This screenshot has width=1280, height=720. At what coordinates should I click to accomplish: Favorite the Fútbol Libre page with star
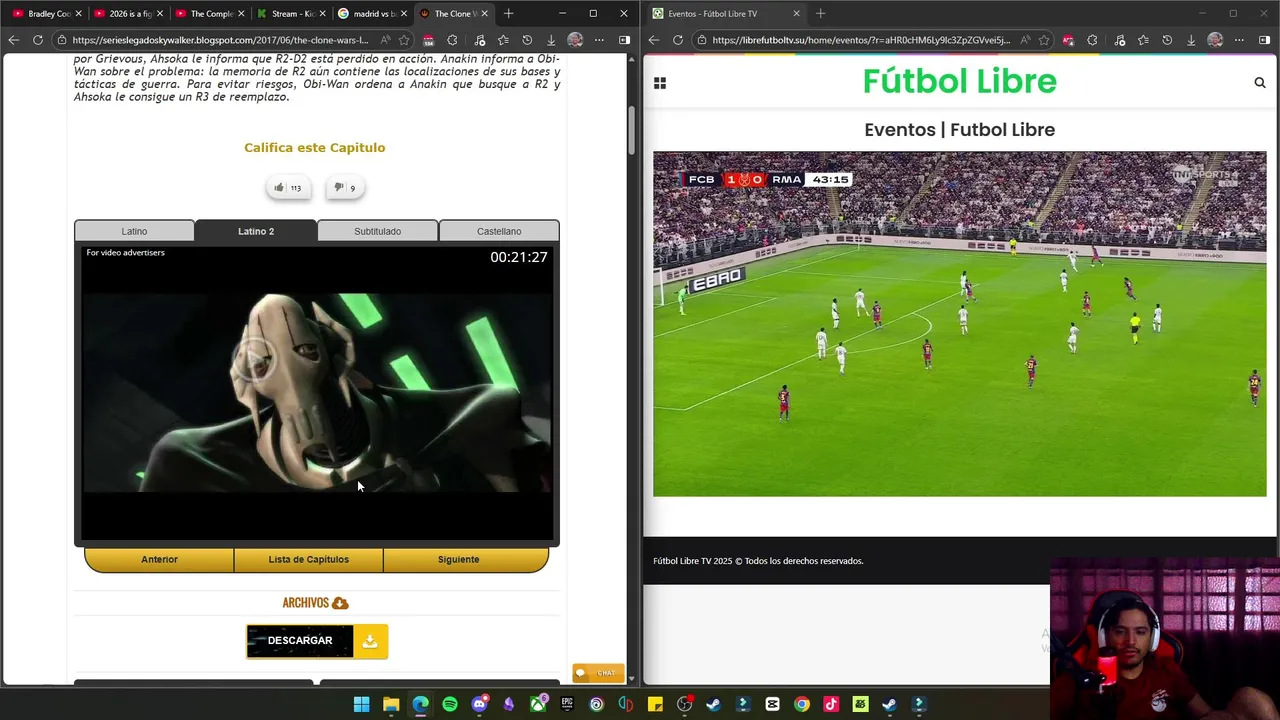tap(1044, 40)
